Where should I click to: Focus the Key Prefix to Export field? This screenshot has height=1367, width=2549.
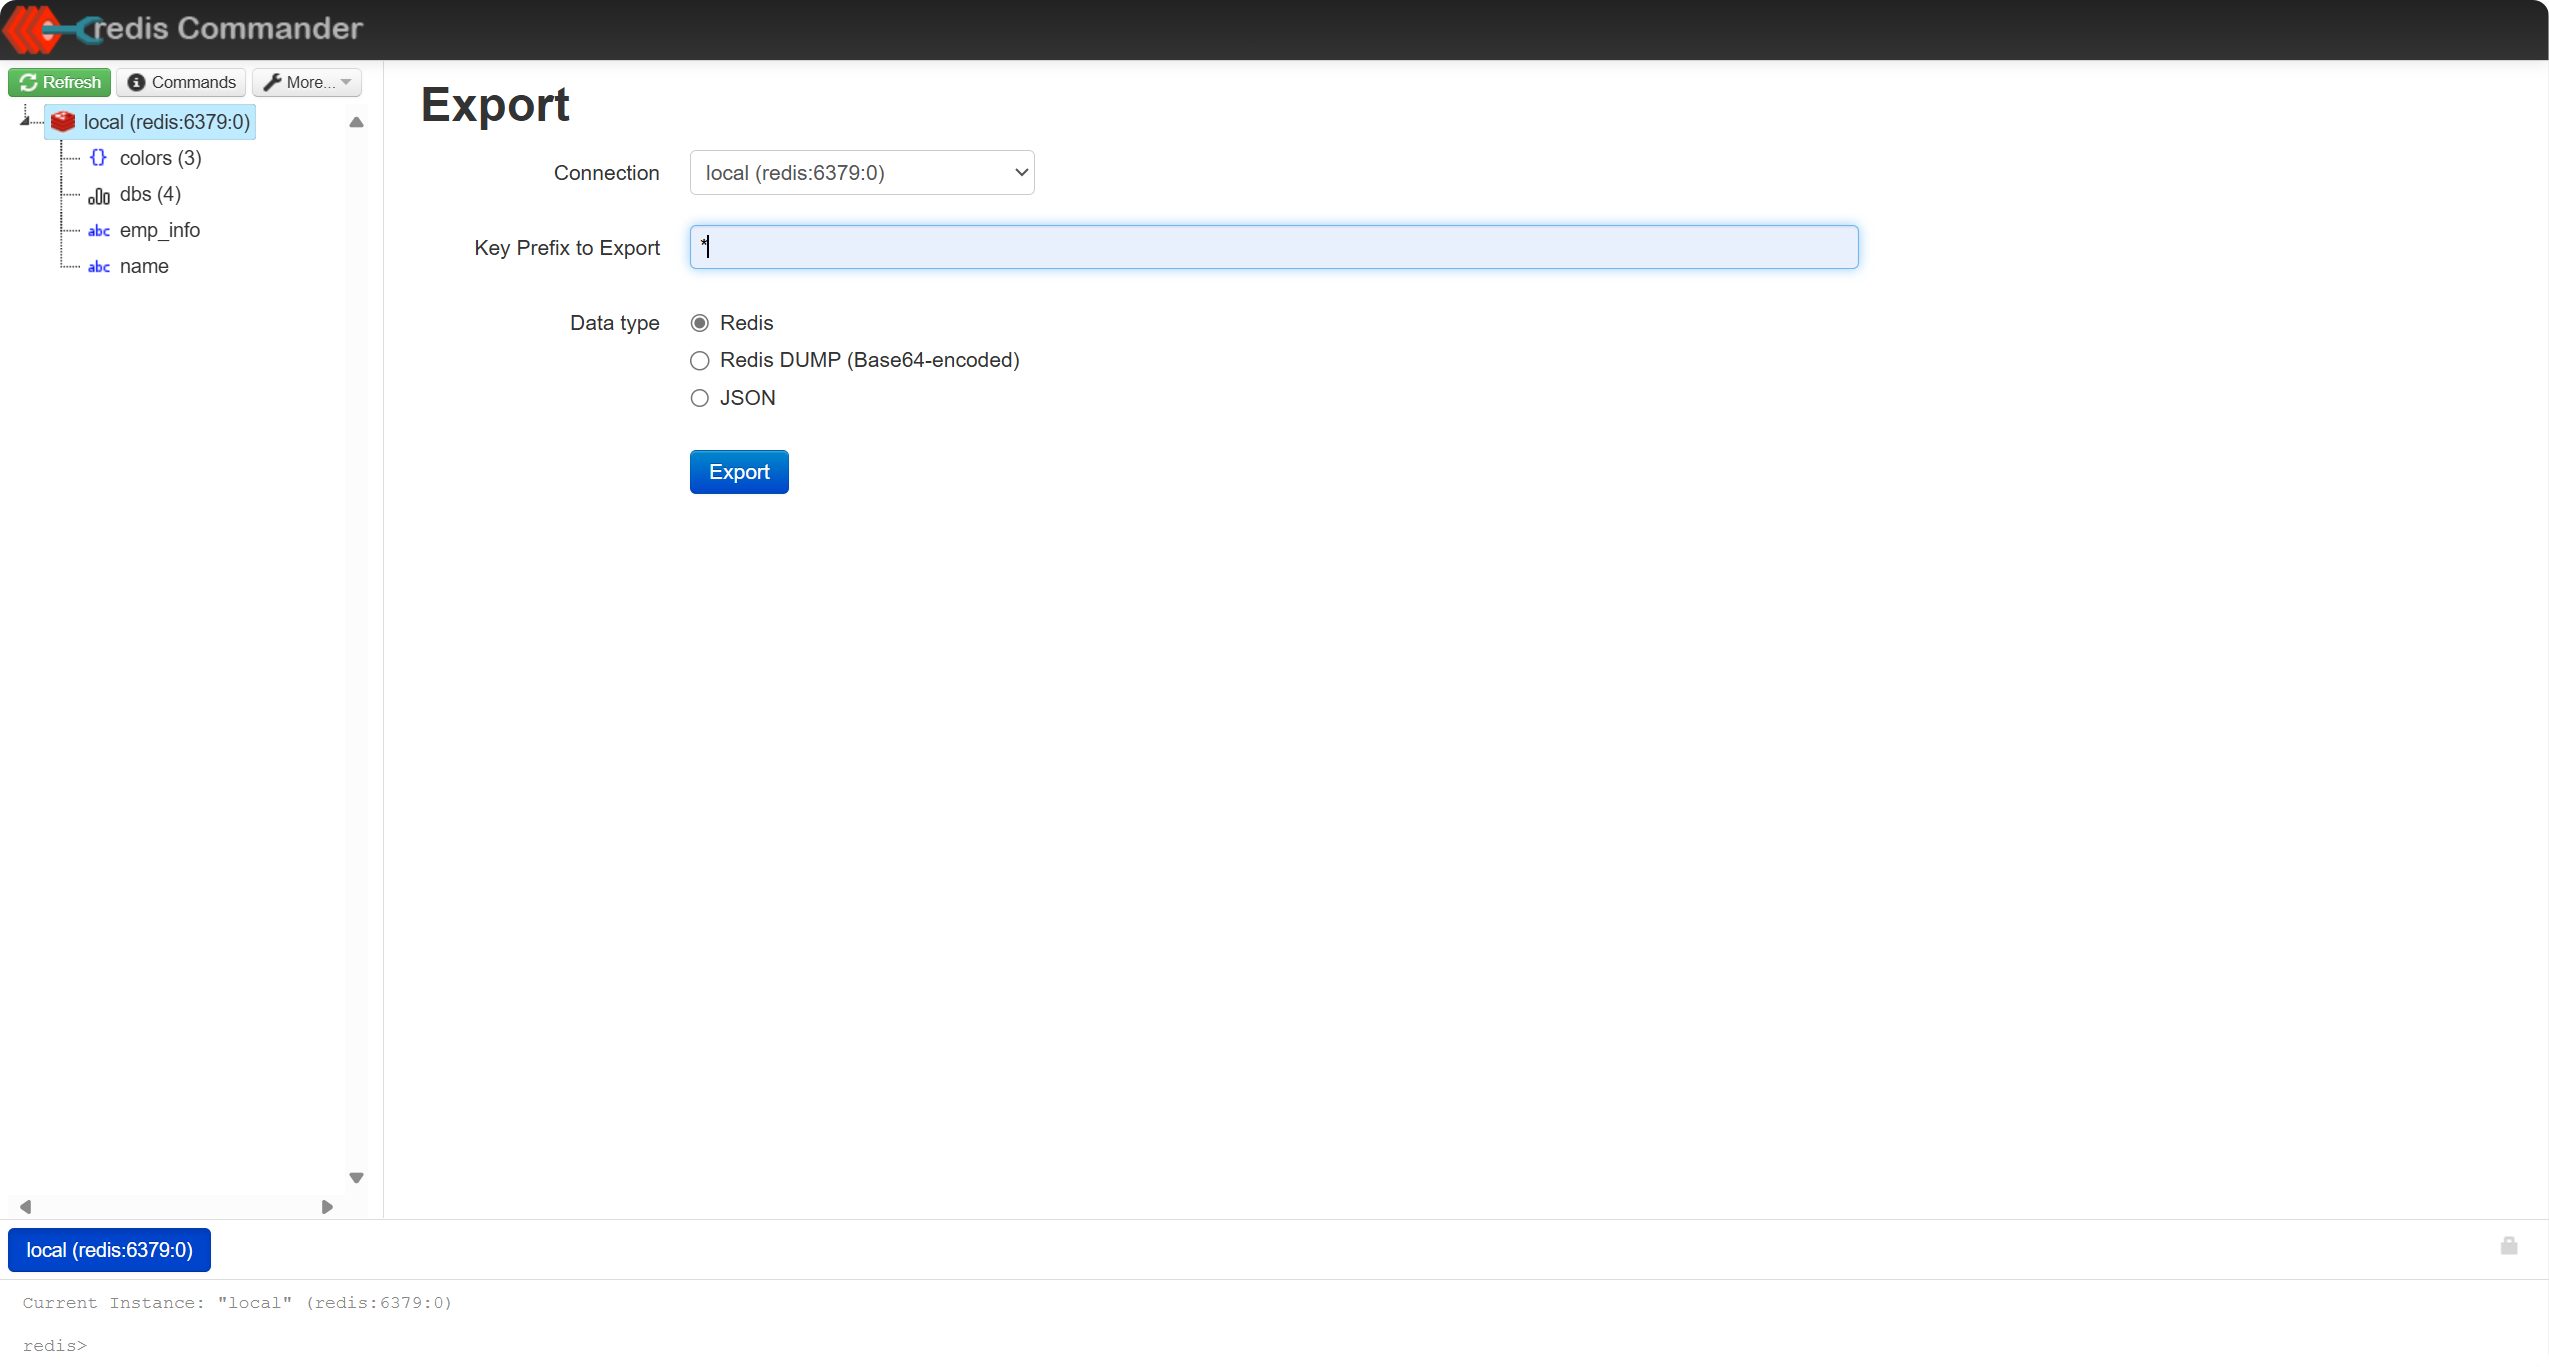[x=1273, y=247]
